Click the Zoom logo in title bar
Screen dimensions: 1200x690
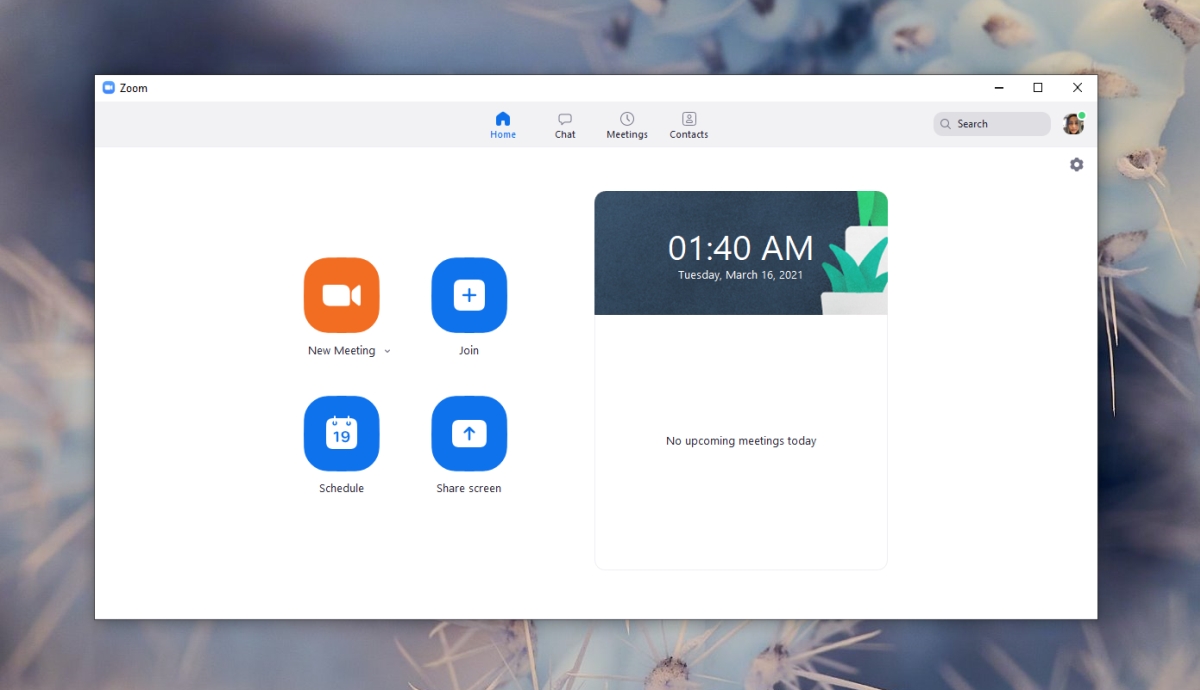pos(109,88)
